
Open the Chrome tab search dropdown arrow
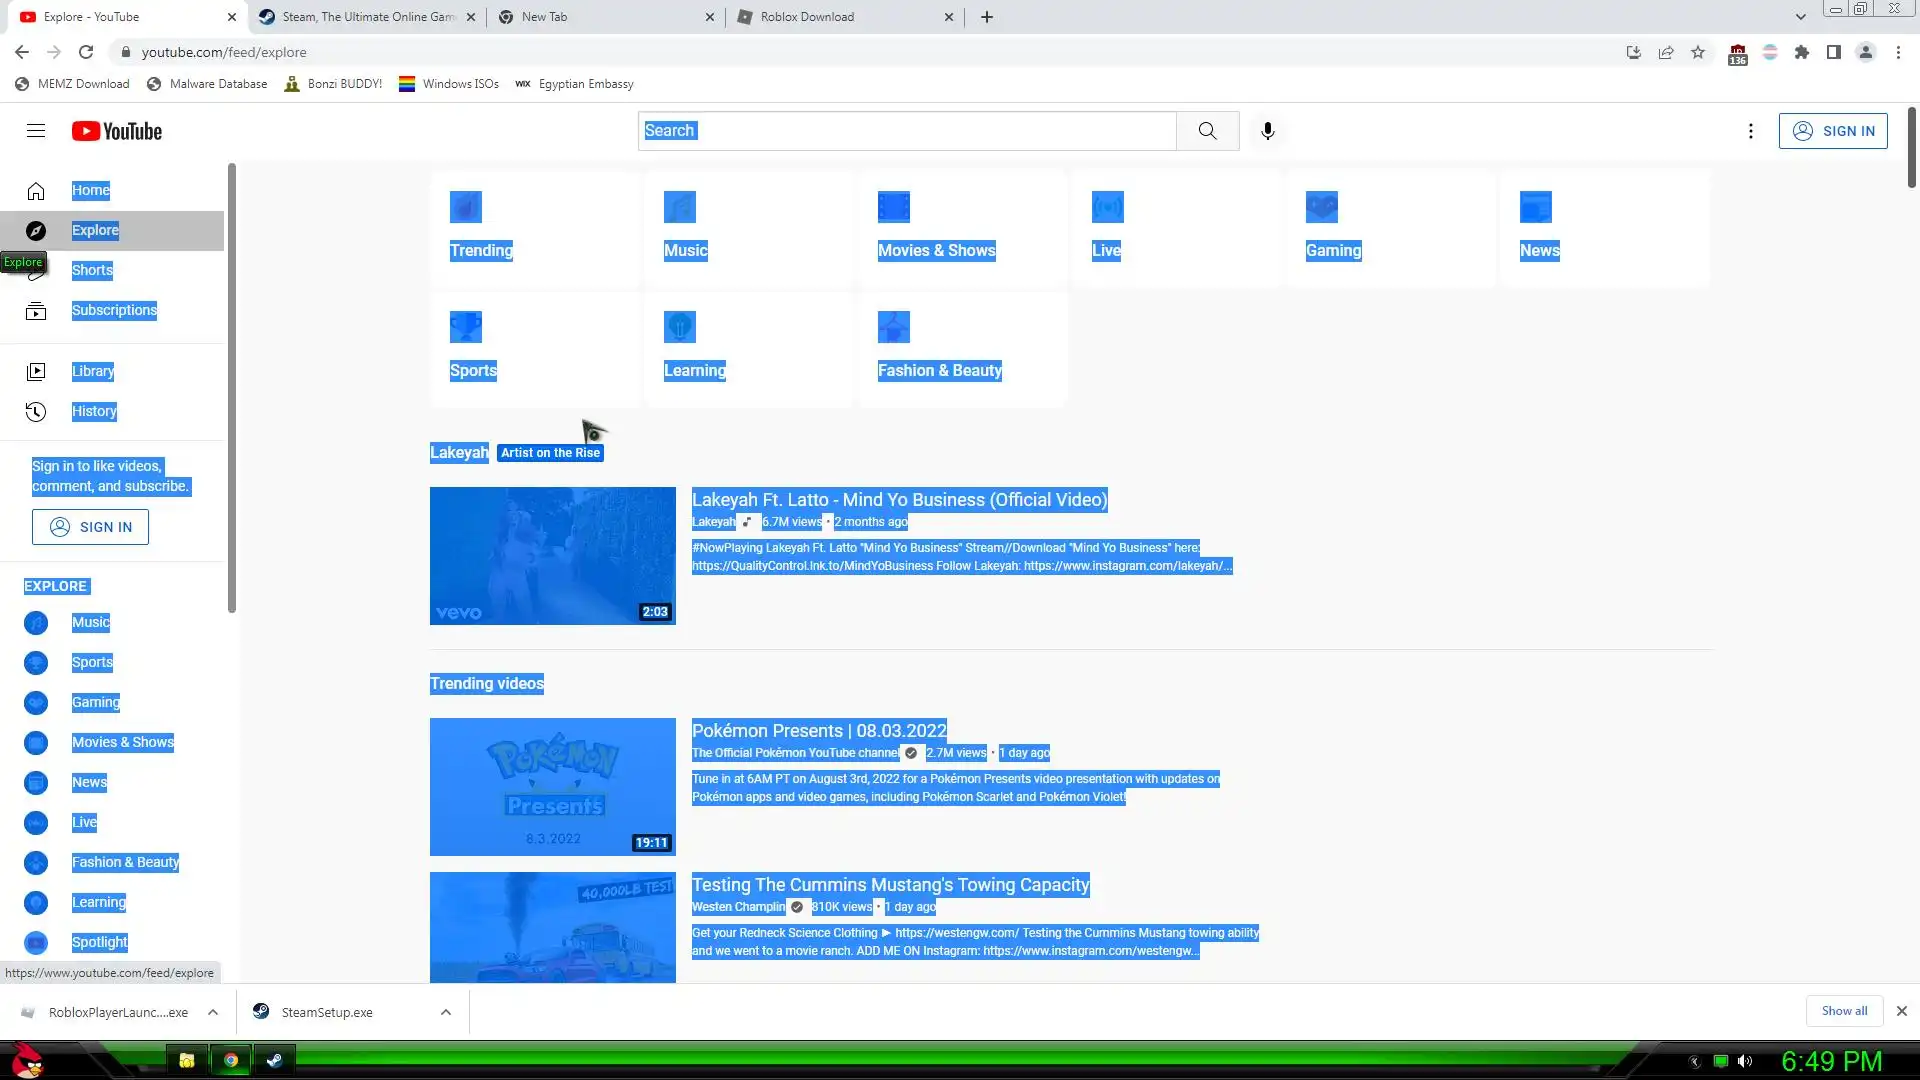[1800, 17]
